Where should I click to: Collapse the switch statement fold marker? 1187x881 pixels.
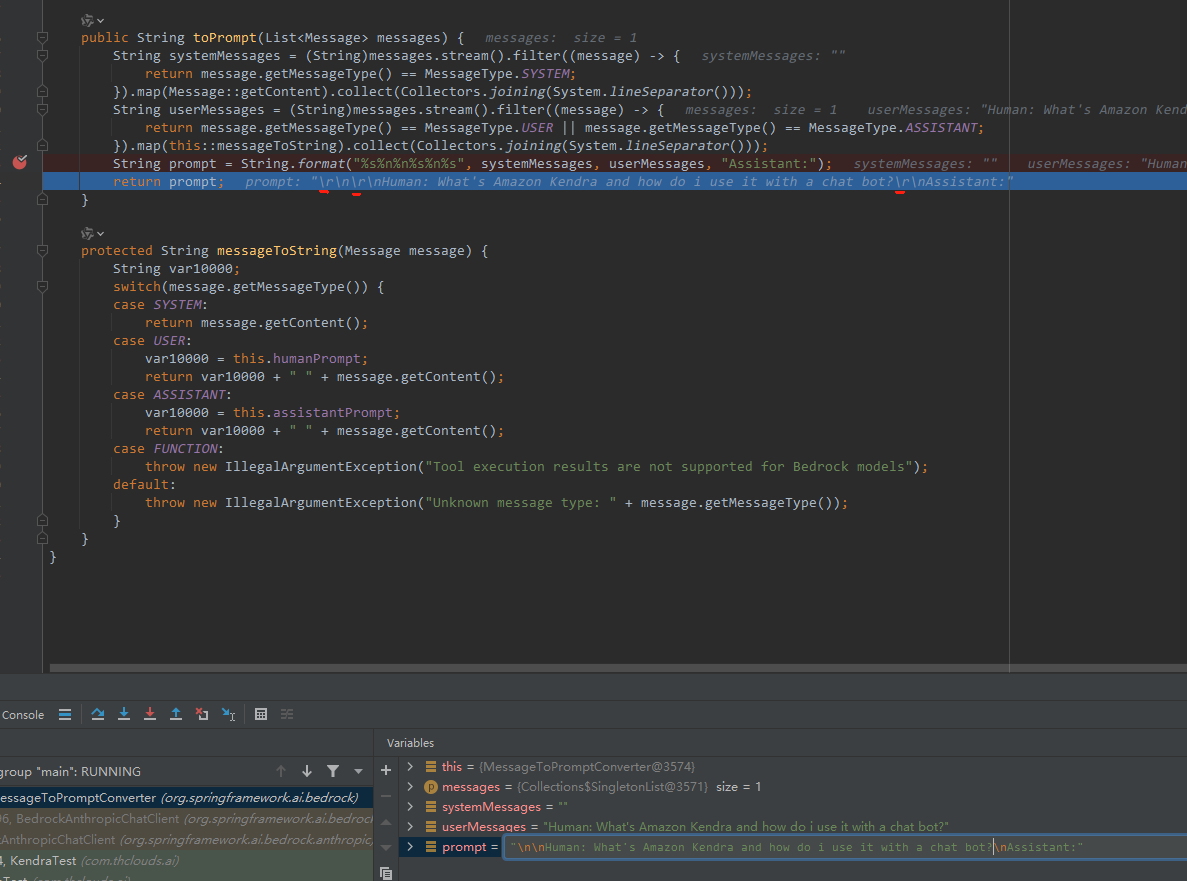pos(42,287)
